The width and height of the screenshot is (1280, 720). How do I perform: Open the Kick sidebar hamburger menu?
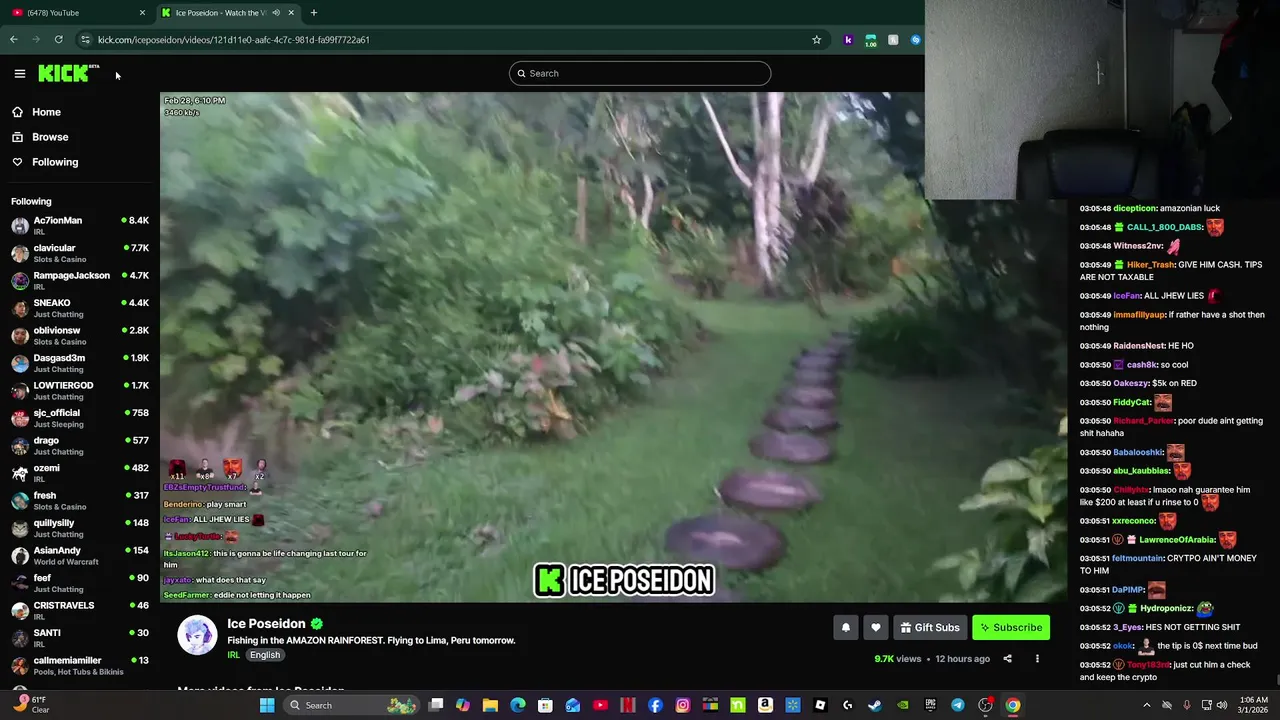19,73
